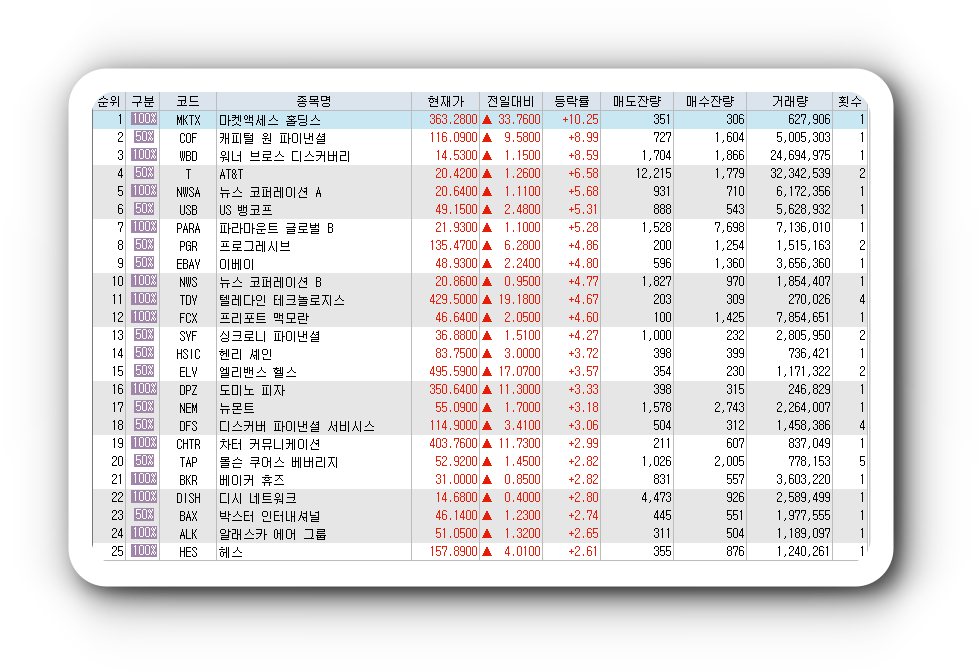Click the 50% badge in USB row
Screen dimensions: 979x672
click(144, 209)
